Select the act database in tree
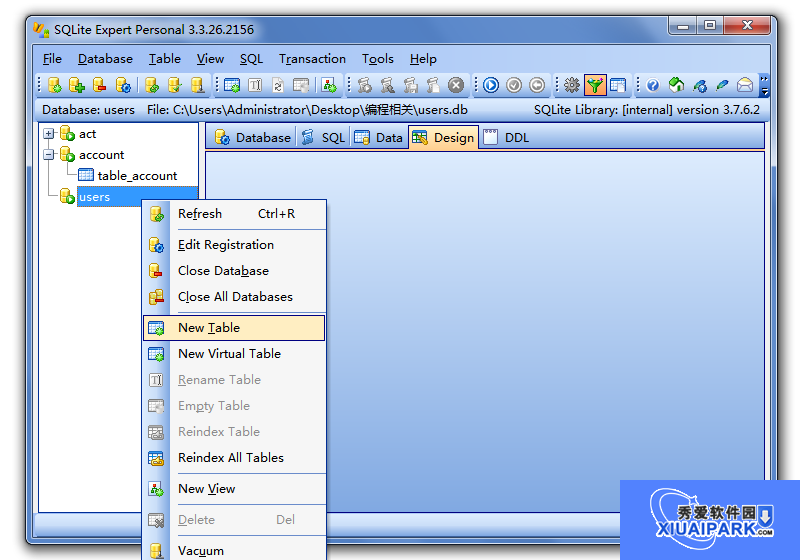This screenshot has height=560, width=800. click(x=87, y=134)
